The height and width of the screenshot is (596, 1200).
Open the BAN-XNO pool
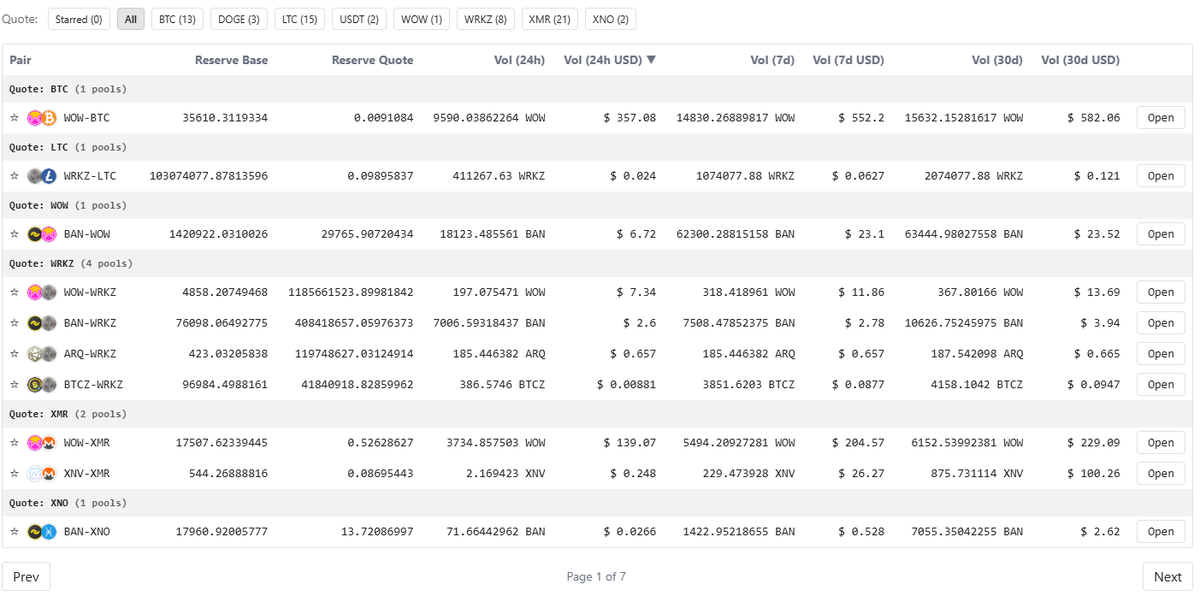point(1160,531)
